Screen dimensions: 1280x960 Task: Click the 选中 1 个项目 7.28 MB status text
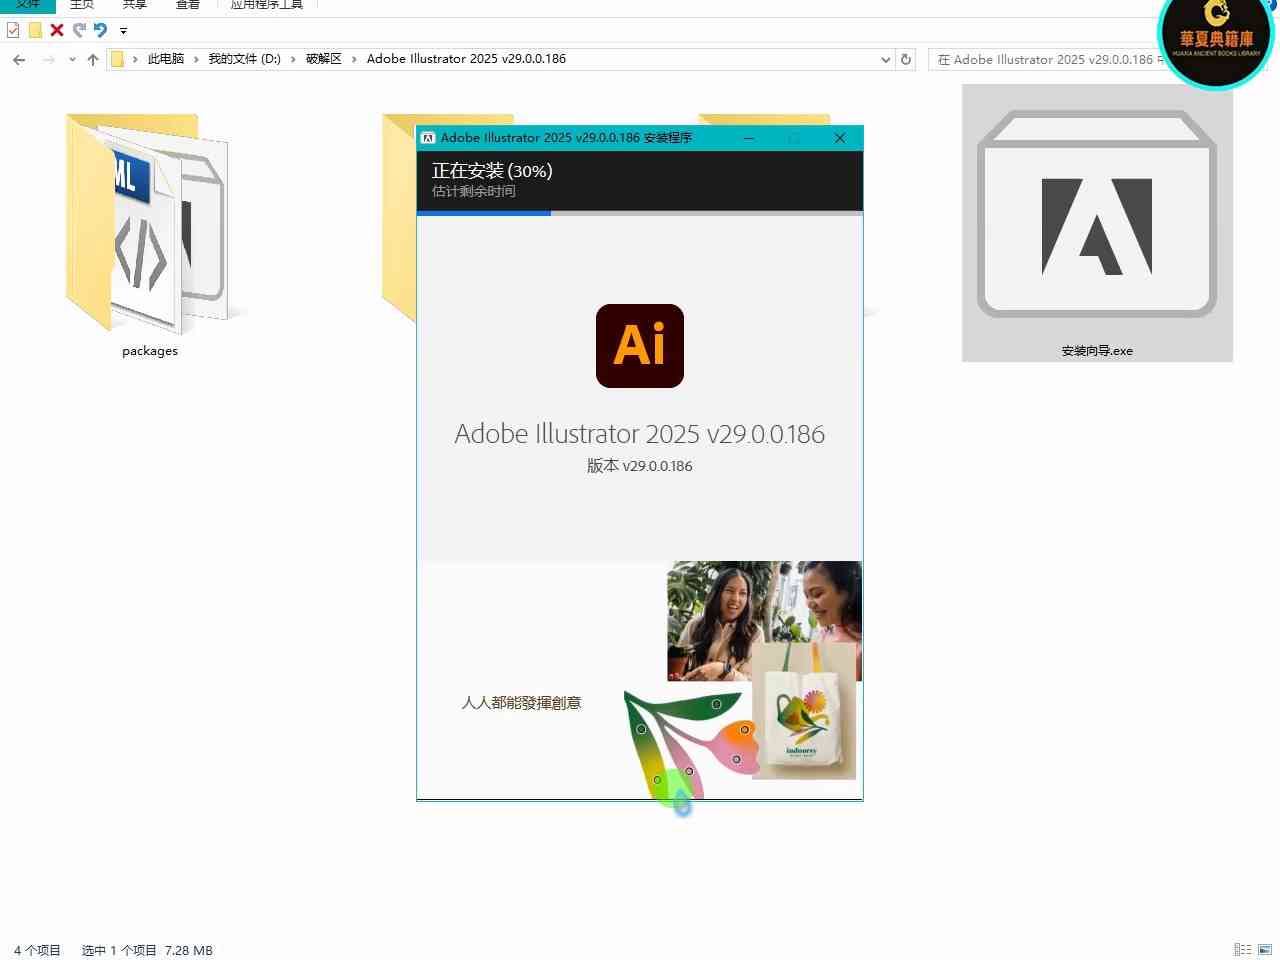click(x=147, y=950)
